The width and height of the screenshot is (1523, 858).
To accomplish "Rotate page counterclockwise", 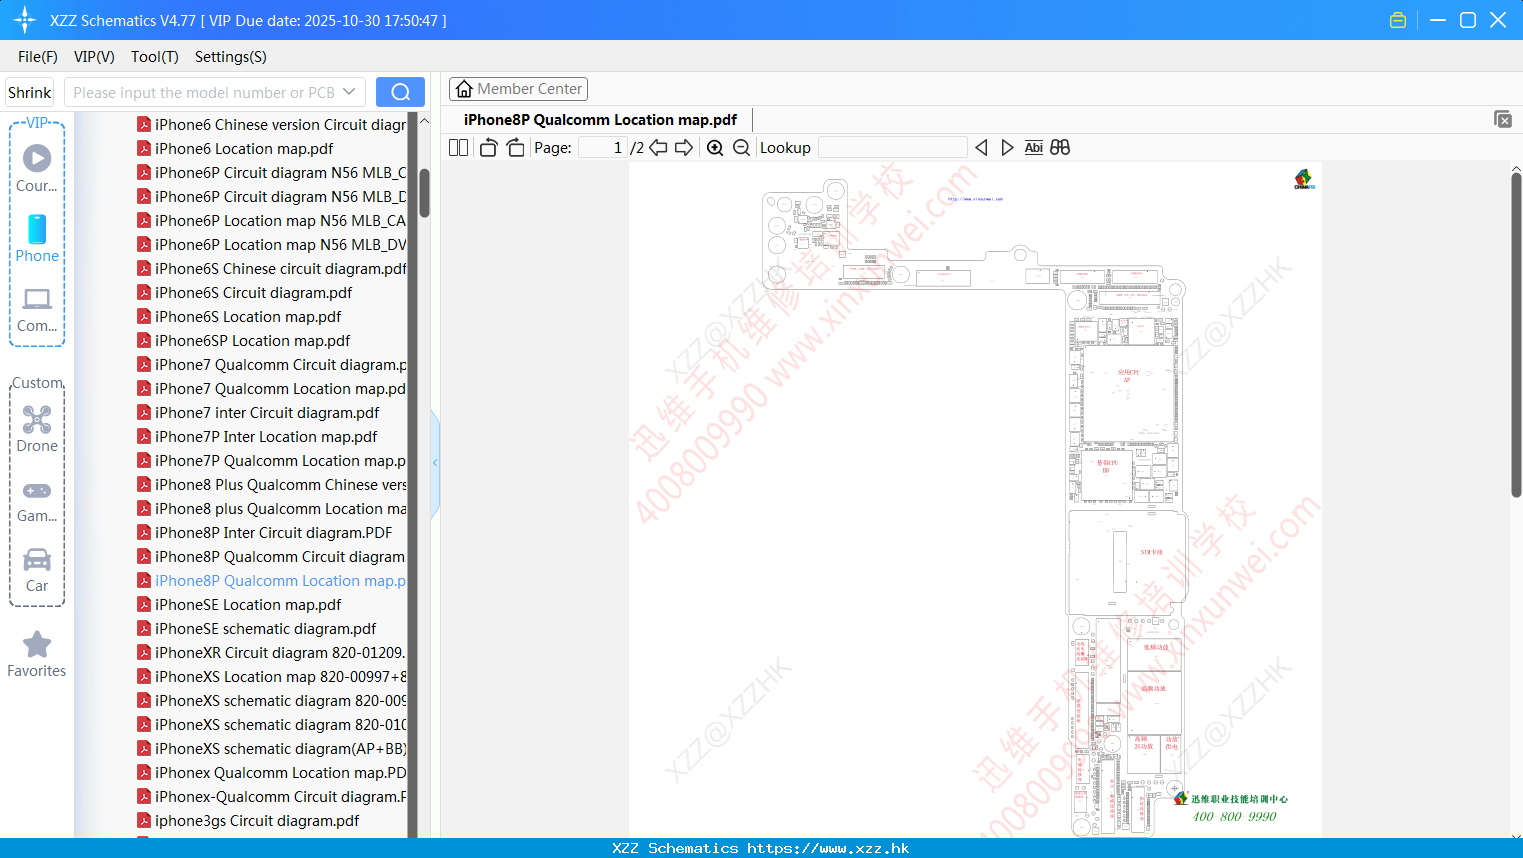I will pyautogui.click(x=488, y=148).
